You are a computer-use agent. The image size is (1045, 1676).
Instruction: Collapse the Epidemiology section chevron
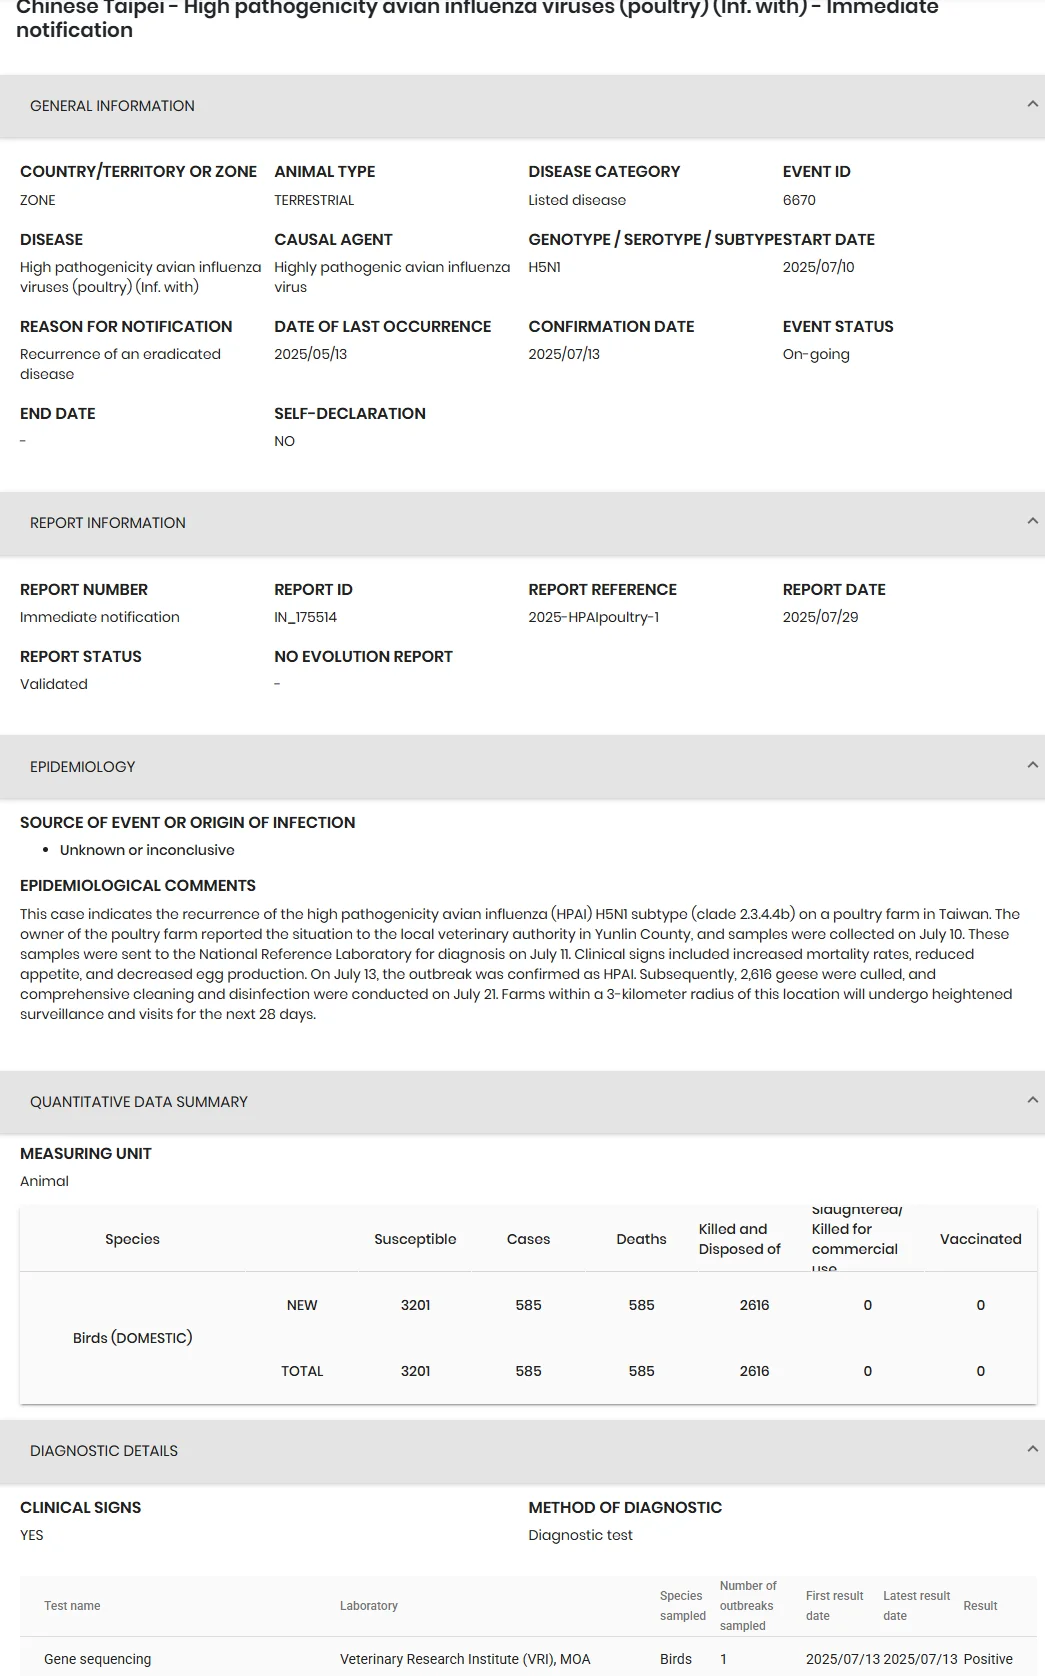coord(1032,765)
